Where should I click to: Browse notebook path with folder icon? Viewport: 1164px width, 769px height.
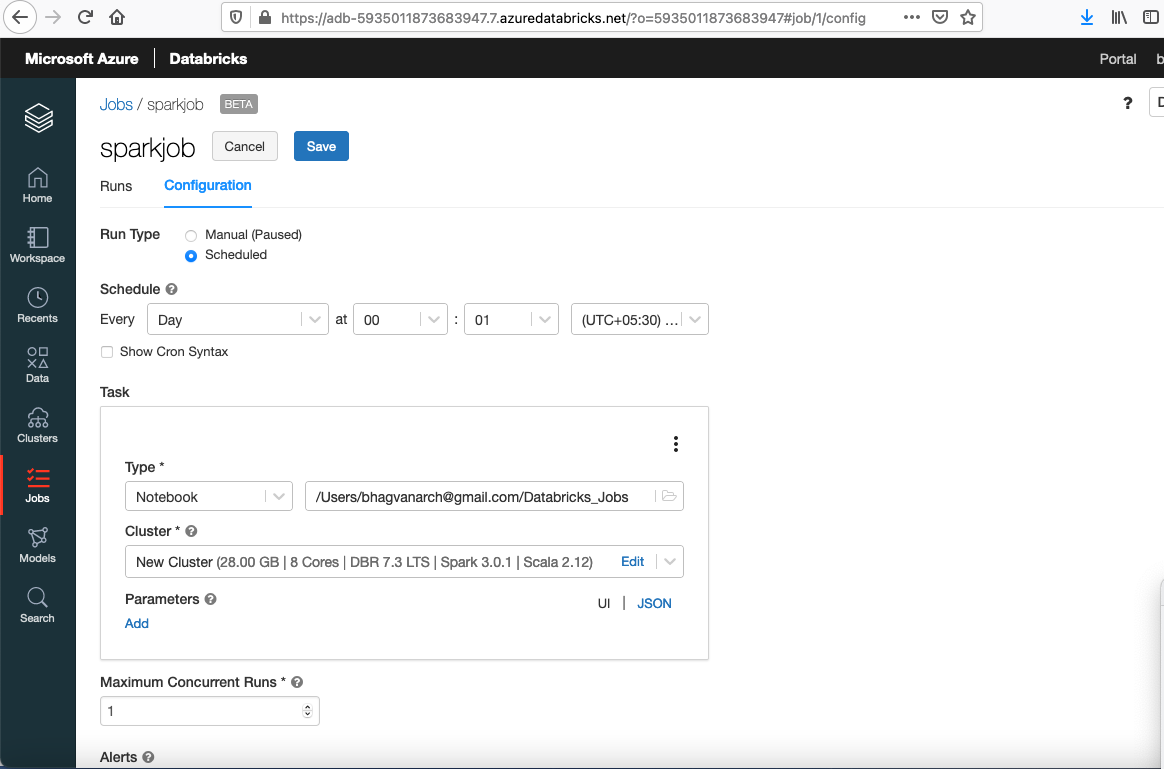(x=669, y=496)
